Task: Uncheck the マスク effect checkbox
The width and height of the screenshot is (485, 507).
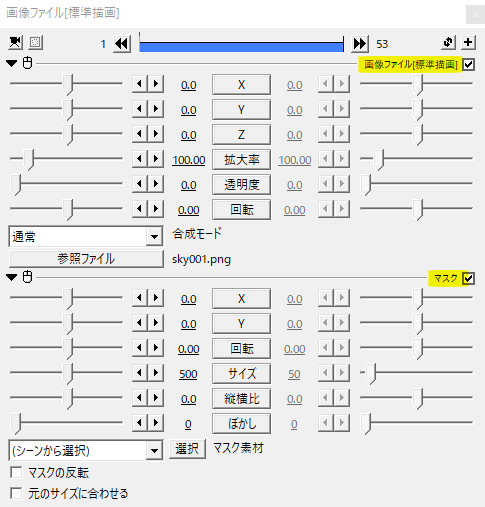Action: click(468, 278)
